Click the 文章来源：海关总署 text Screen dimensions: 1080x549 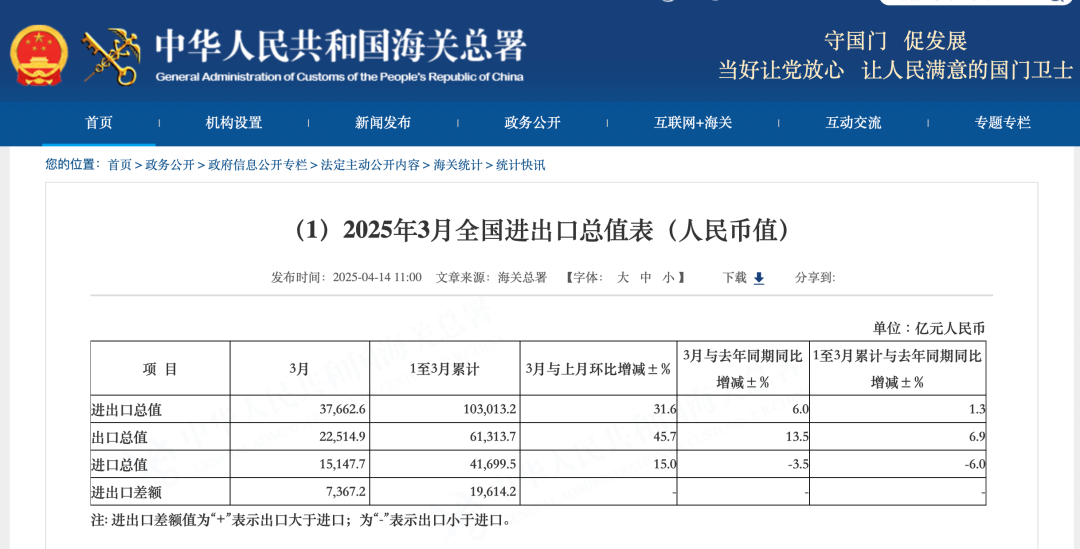point(491,278)
